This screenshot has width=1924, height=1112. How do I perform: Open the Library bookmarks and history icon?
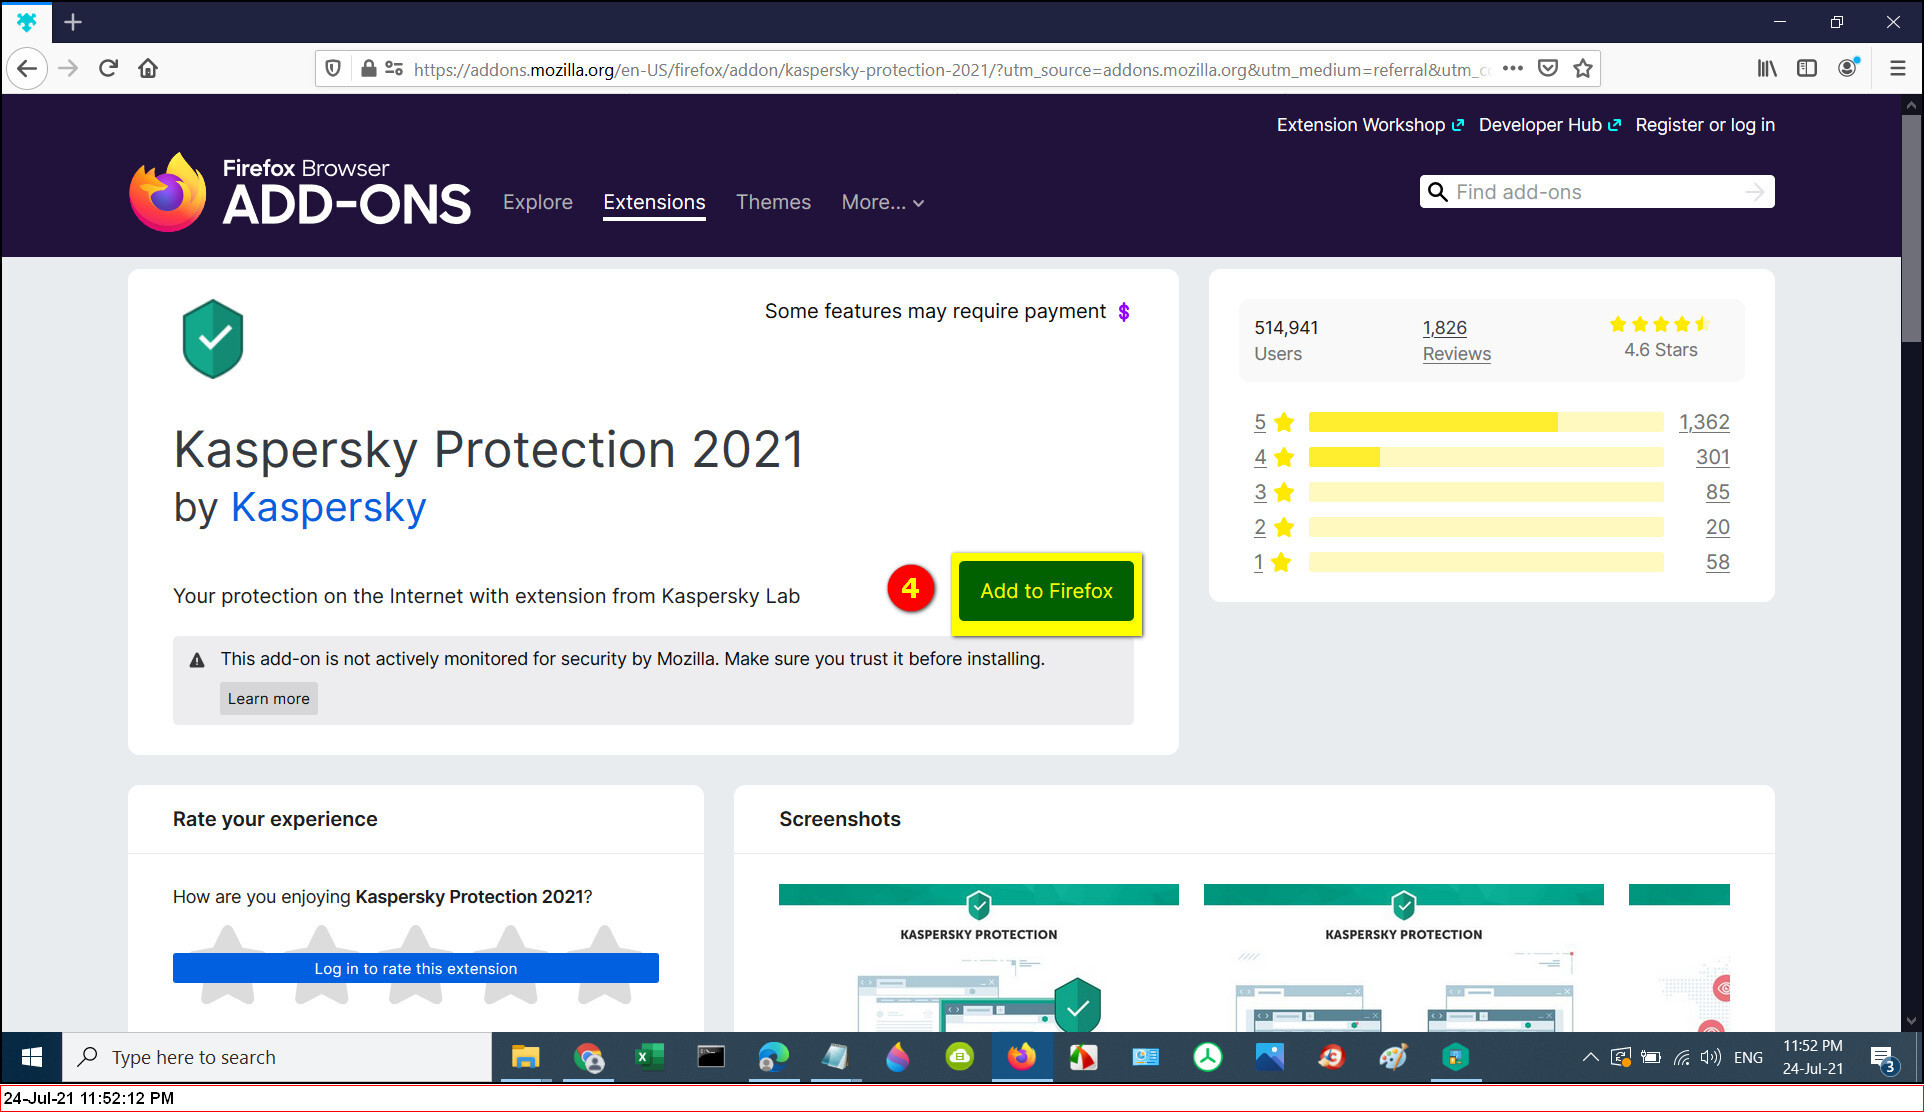1767,69
